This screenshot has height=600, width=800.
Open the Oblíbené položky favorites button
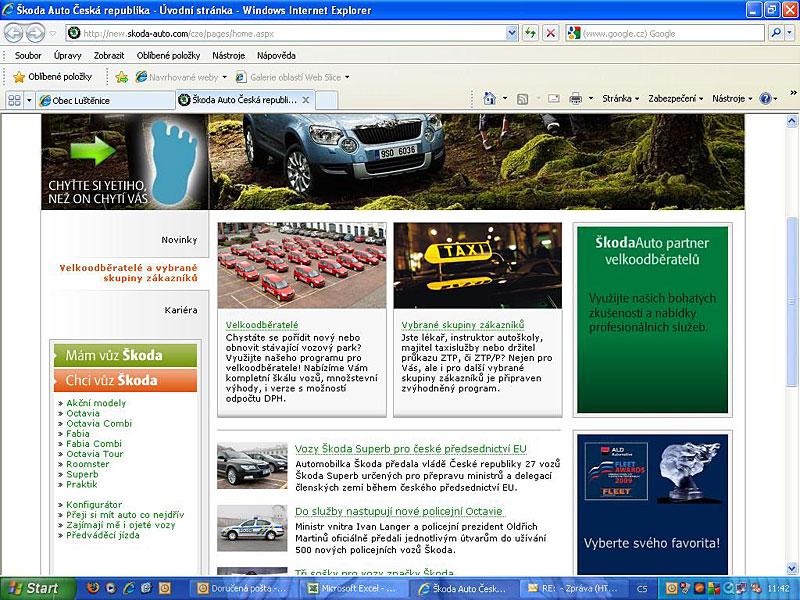pos(53,77)
